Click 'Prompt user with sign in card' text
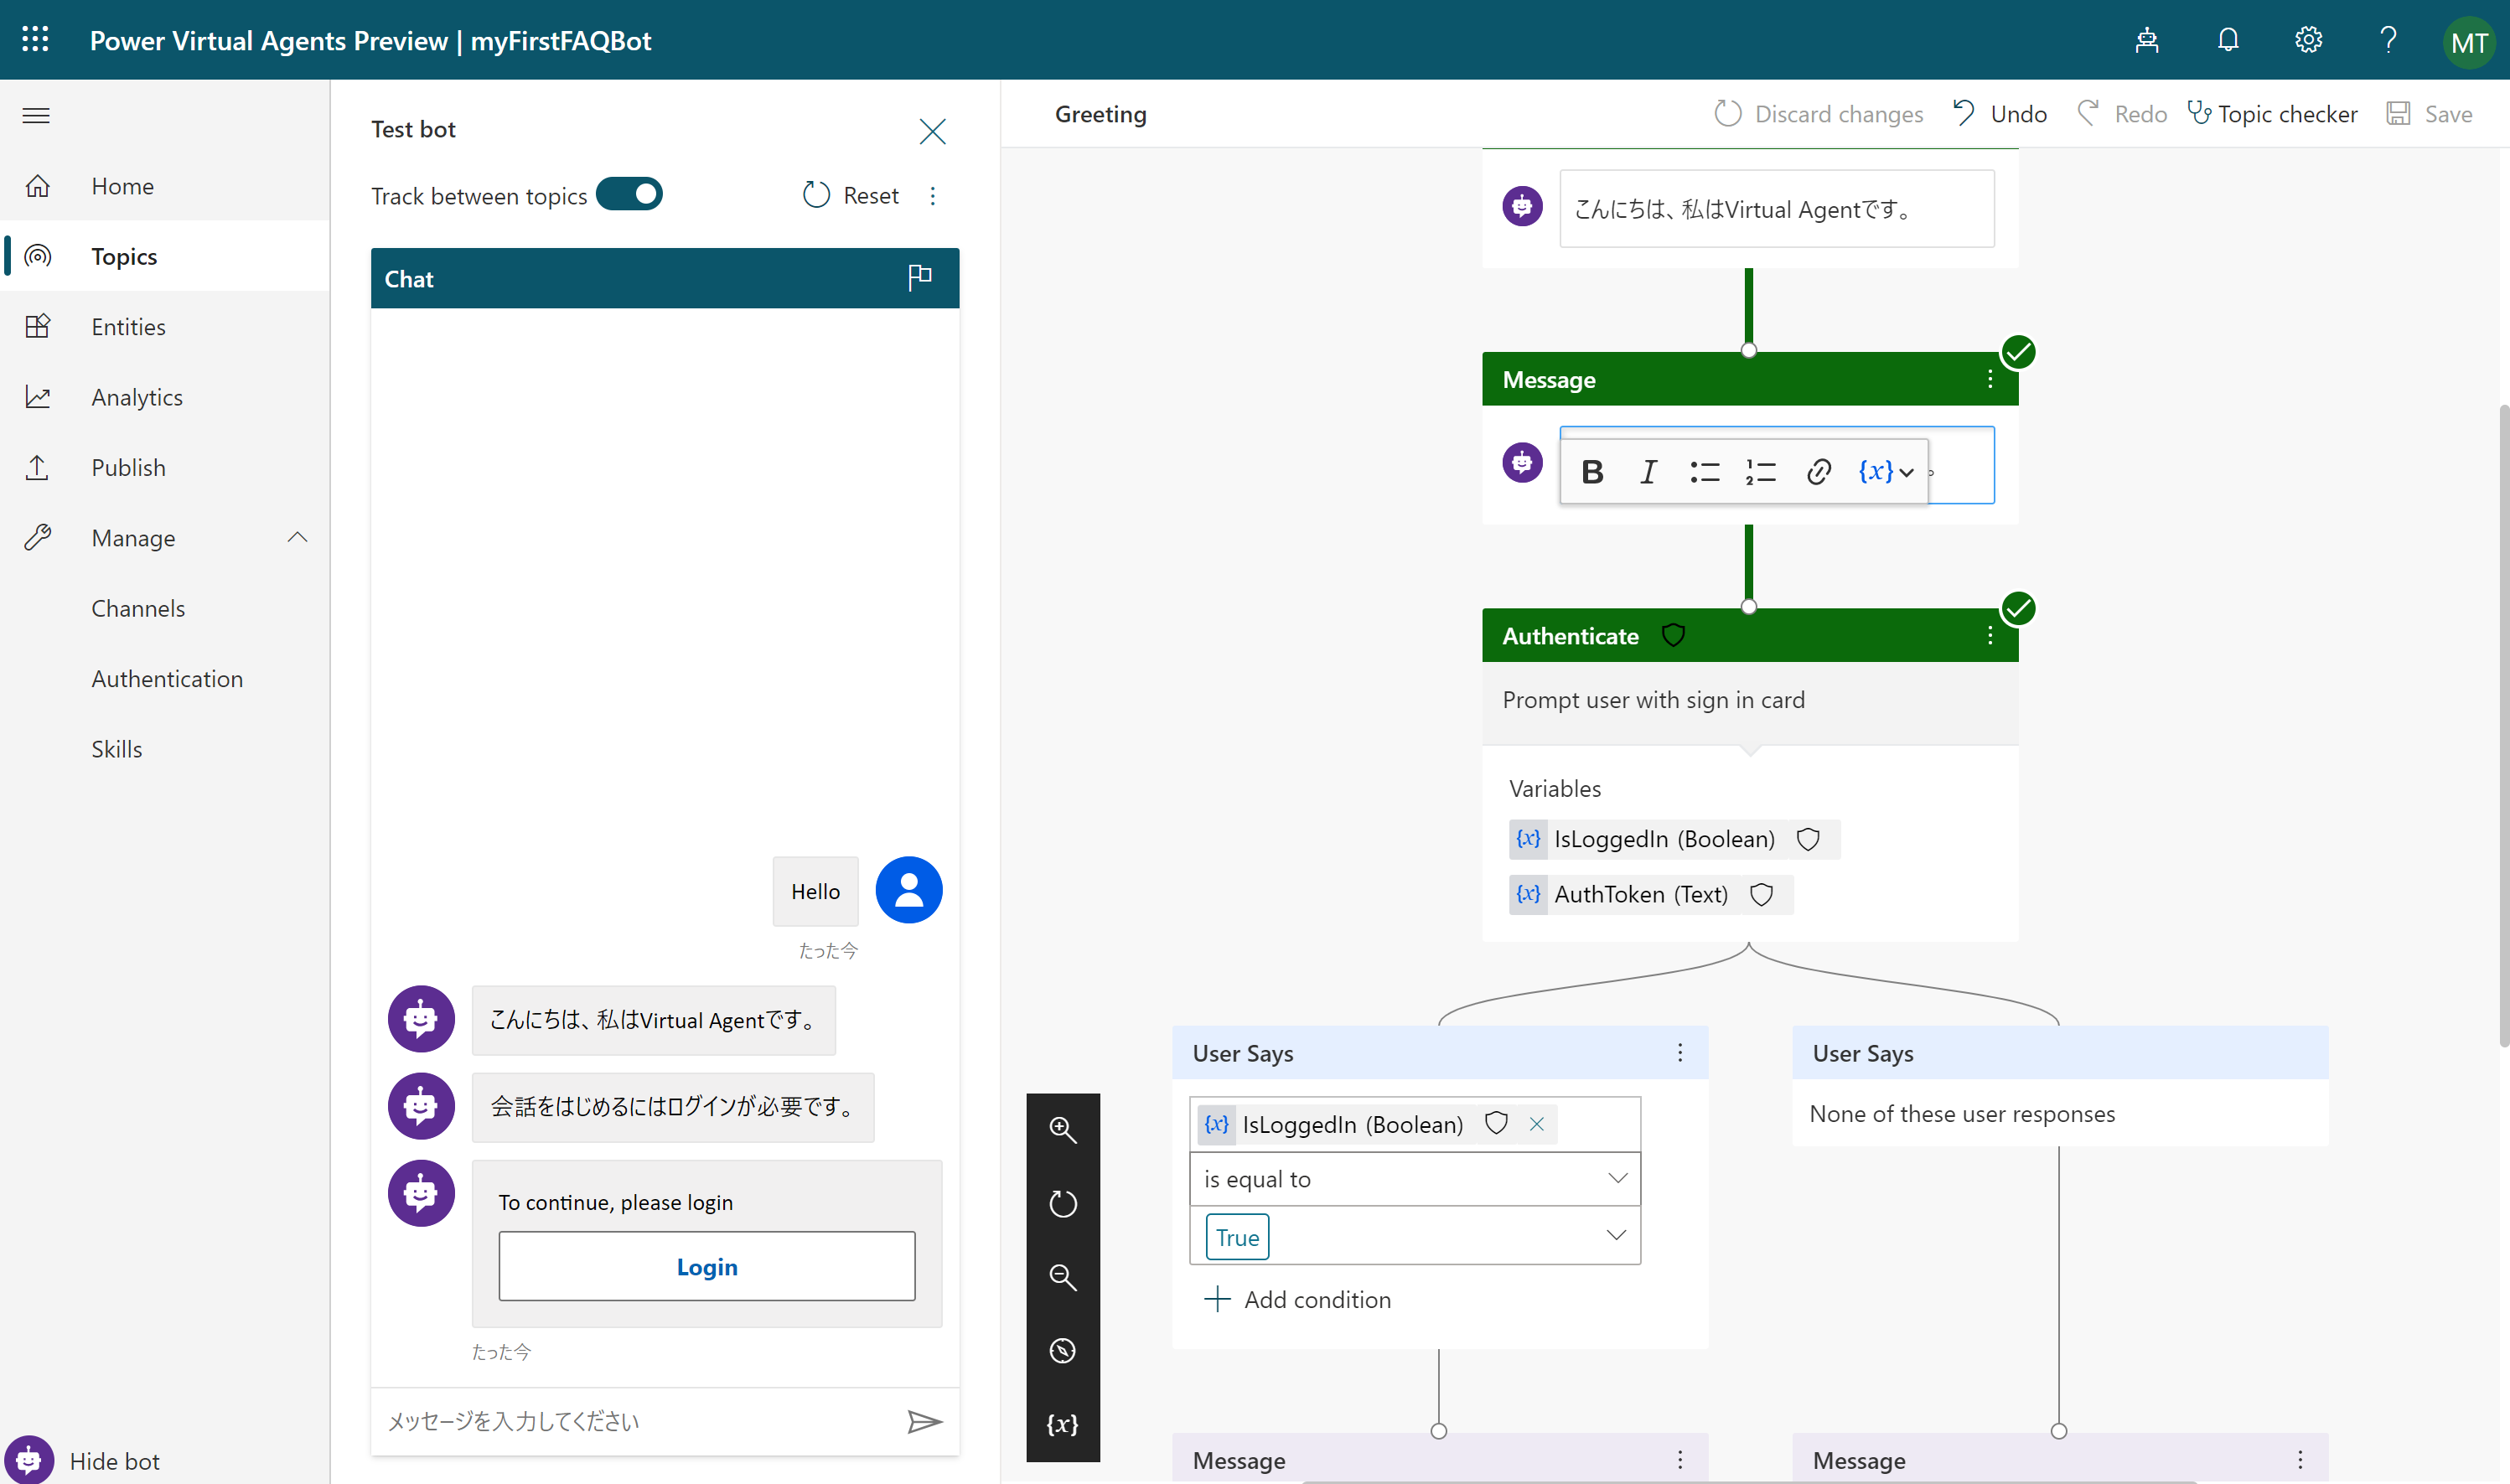The width and height of the screenshot is (2510, 1484). pos(1653,699)
